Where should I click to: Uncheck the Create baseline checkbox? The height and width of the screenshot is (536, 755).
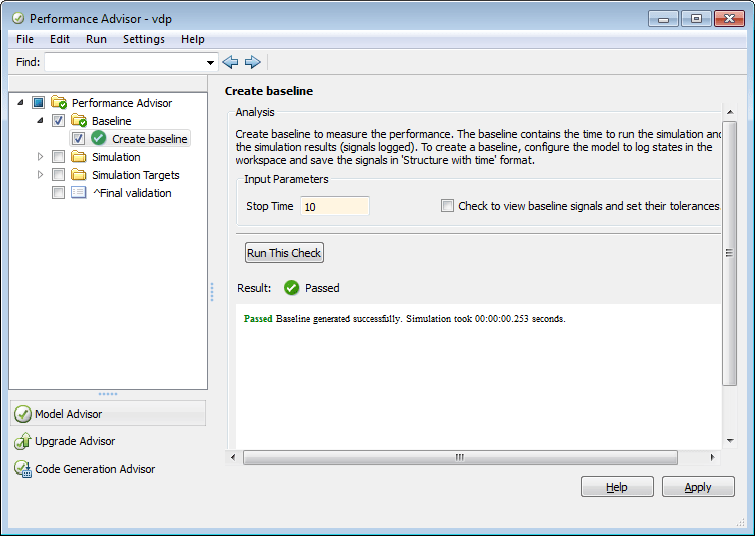coord(78,139)
